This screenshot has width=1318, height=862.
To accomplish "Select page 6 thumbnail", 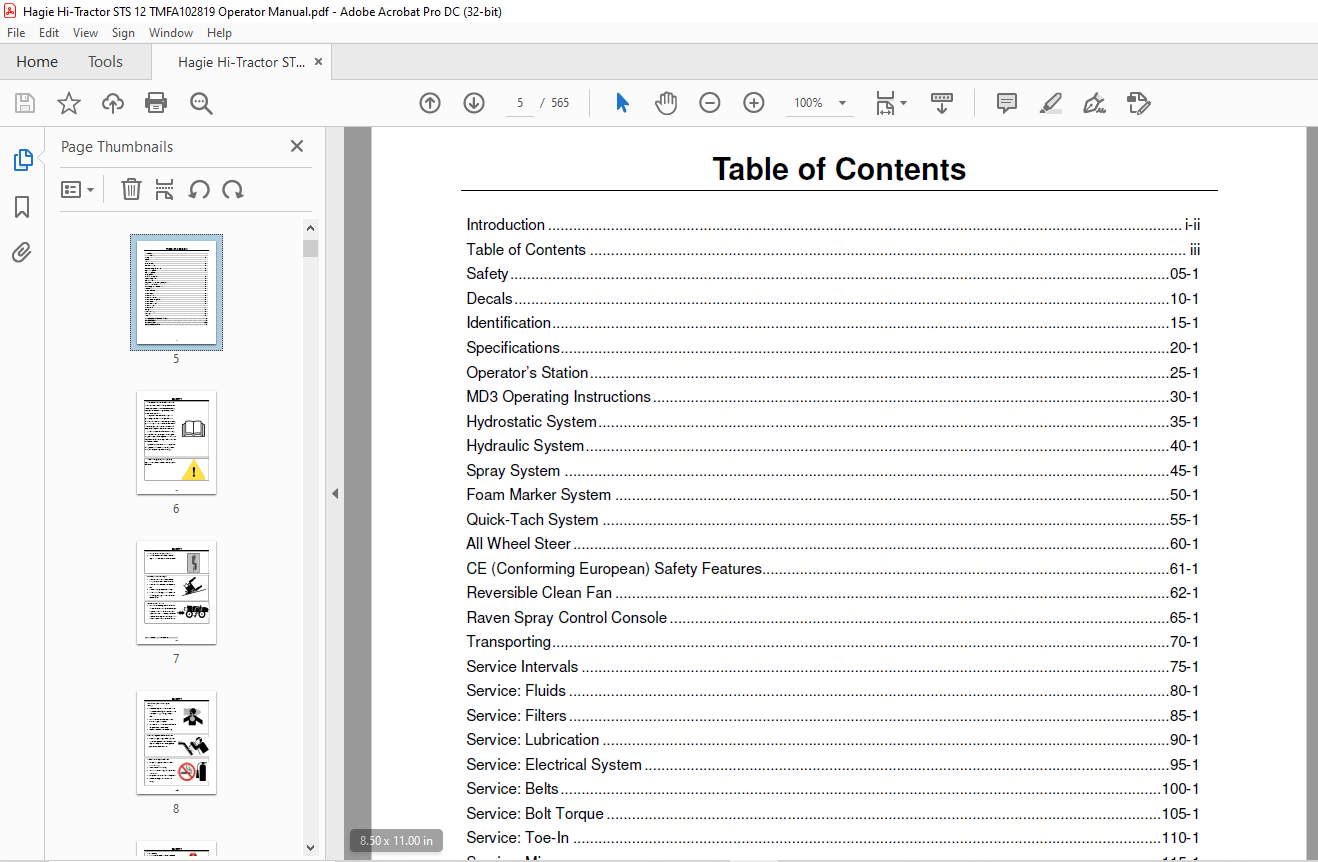I will 176,442.
